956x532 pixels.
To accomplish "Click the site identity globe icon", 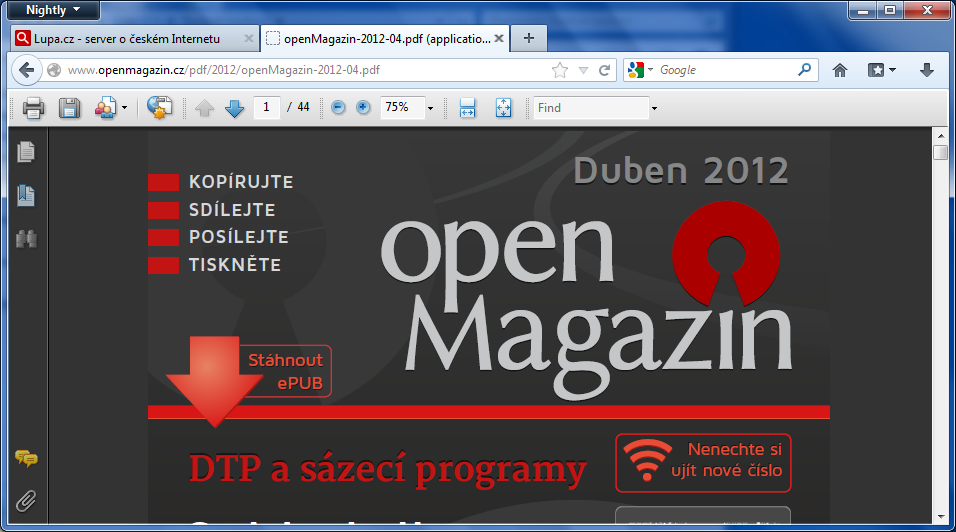I will (x=54, y=70).
